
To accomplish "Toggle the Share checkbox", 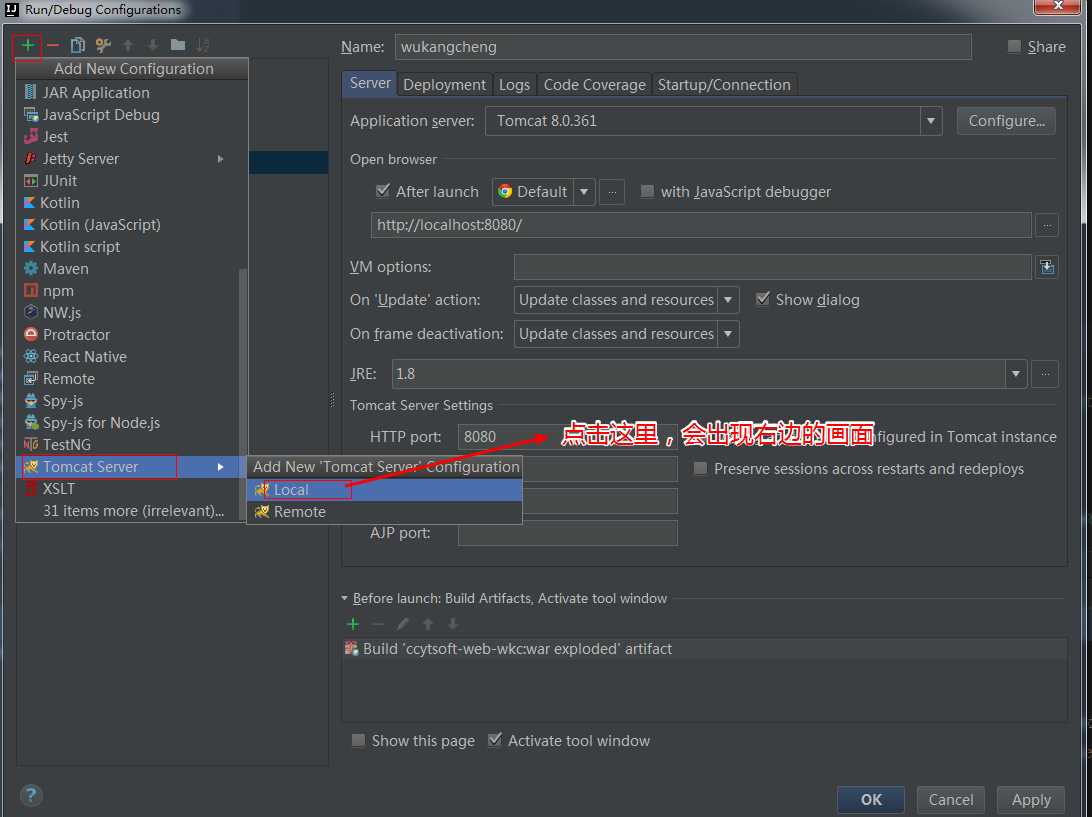I will pos(1014,47).
